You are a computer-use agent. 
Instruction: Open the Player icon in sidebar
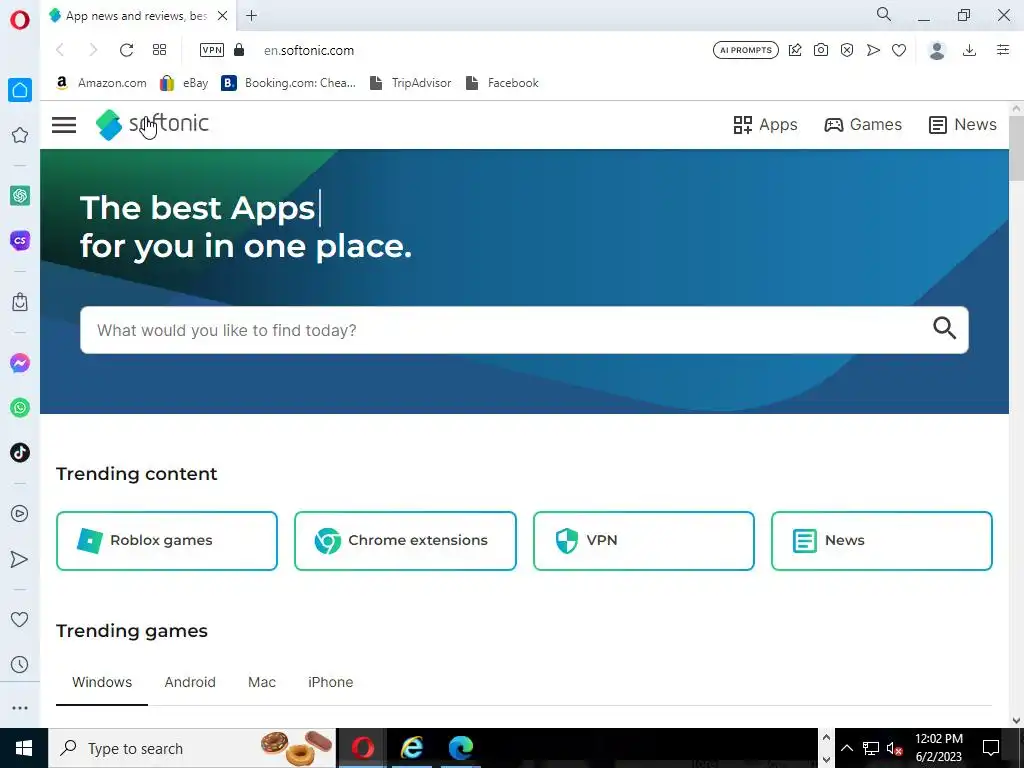tap(20, 514)
